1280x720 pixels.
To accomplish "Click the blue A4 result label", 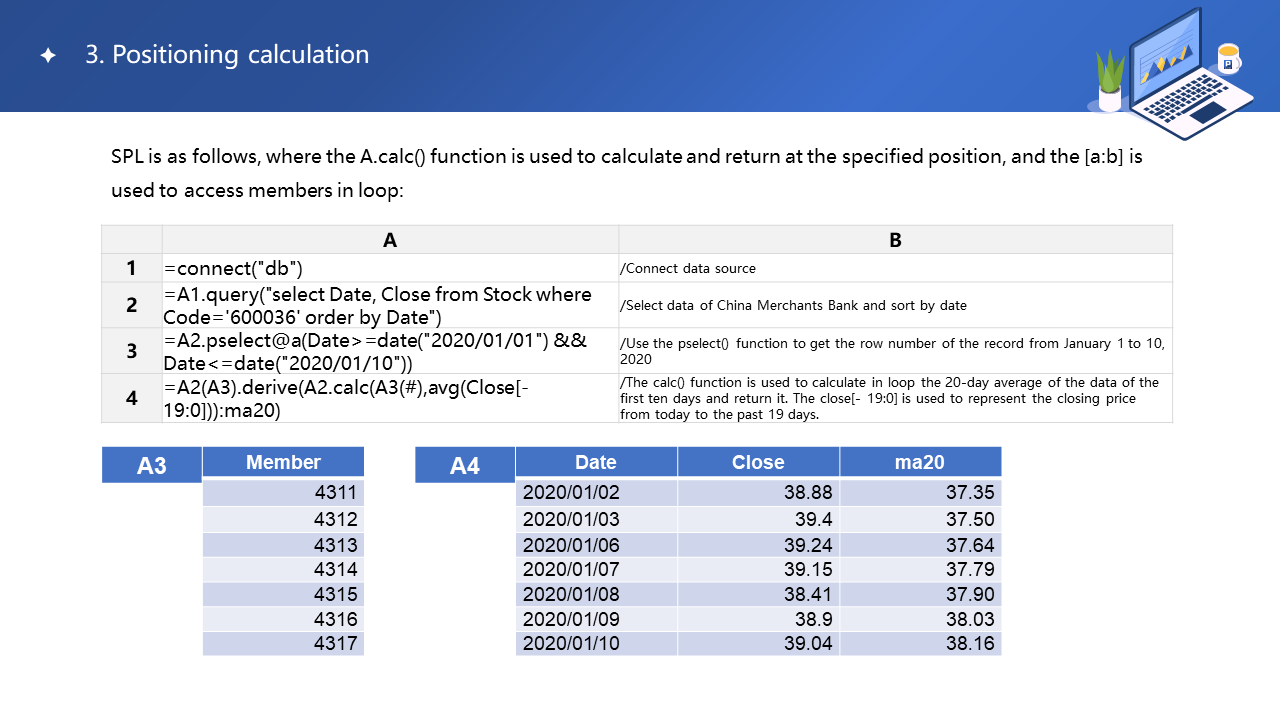I will coord(465,465).
